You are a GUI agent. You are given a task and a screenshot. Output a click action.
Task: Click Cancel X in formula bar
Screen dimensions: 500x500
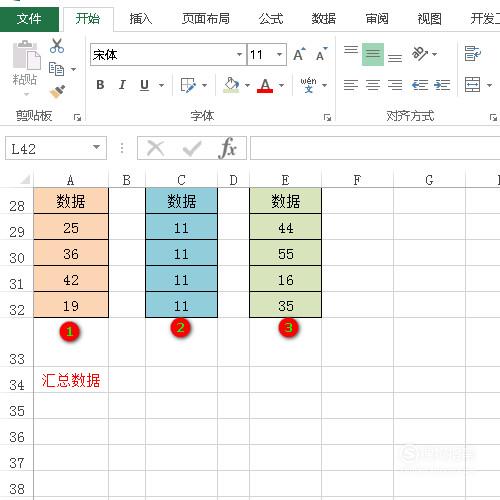[x=156, y=148]
